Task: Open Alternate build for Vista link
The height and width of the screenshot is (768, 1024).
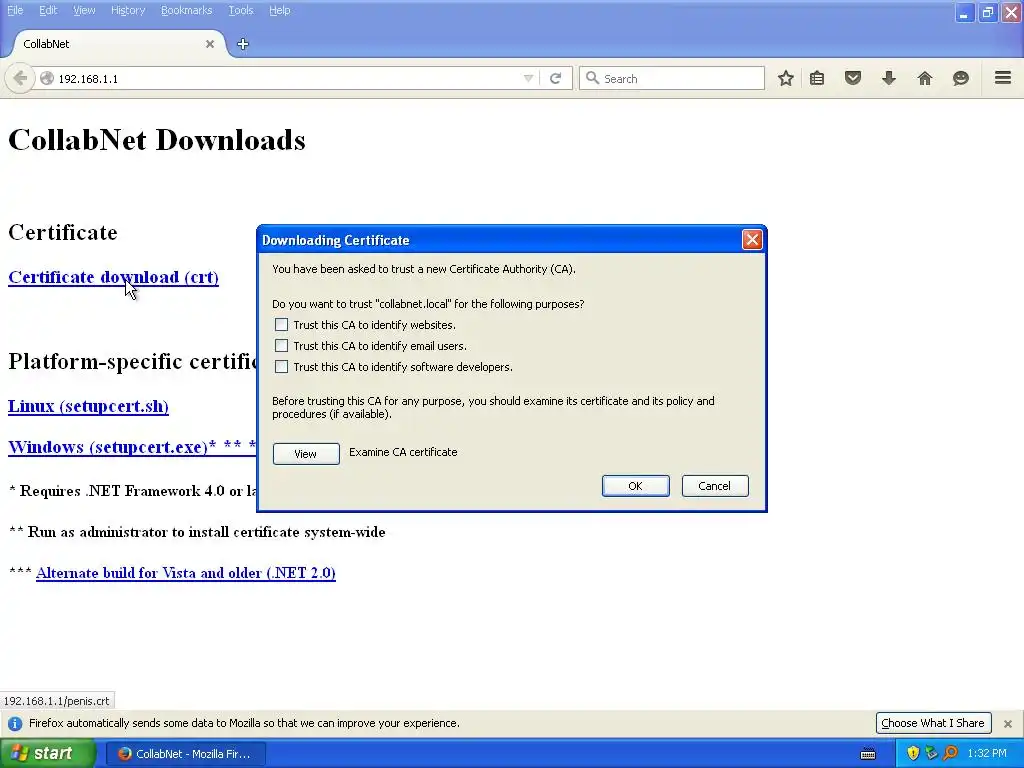Action: pos(185,573)
